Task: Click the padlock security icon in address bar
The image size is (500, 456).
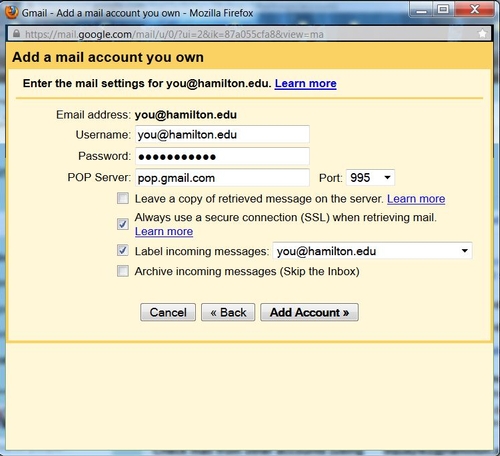Action: pos(16,34)
